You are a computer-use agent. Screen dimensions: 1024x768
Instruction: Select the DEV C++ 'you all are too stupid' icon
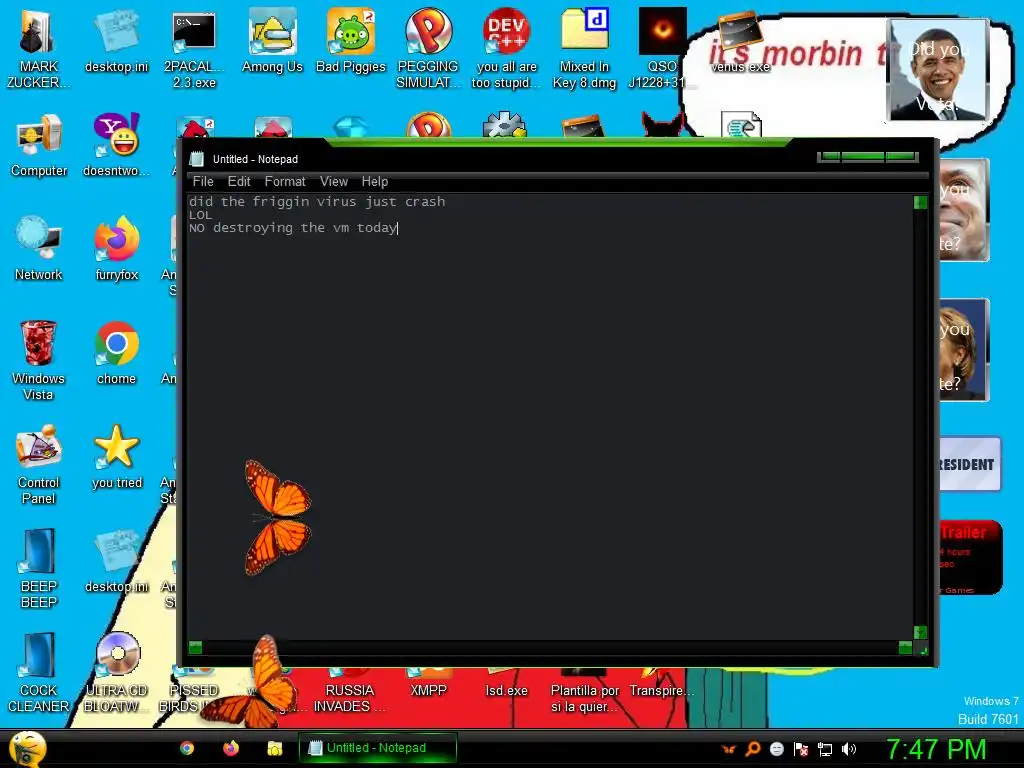click(507, 48)
